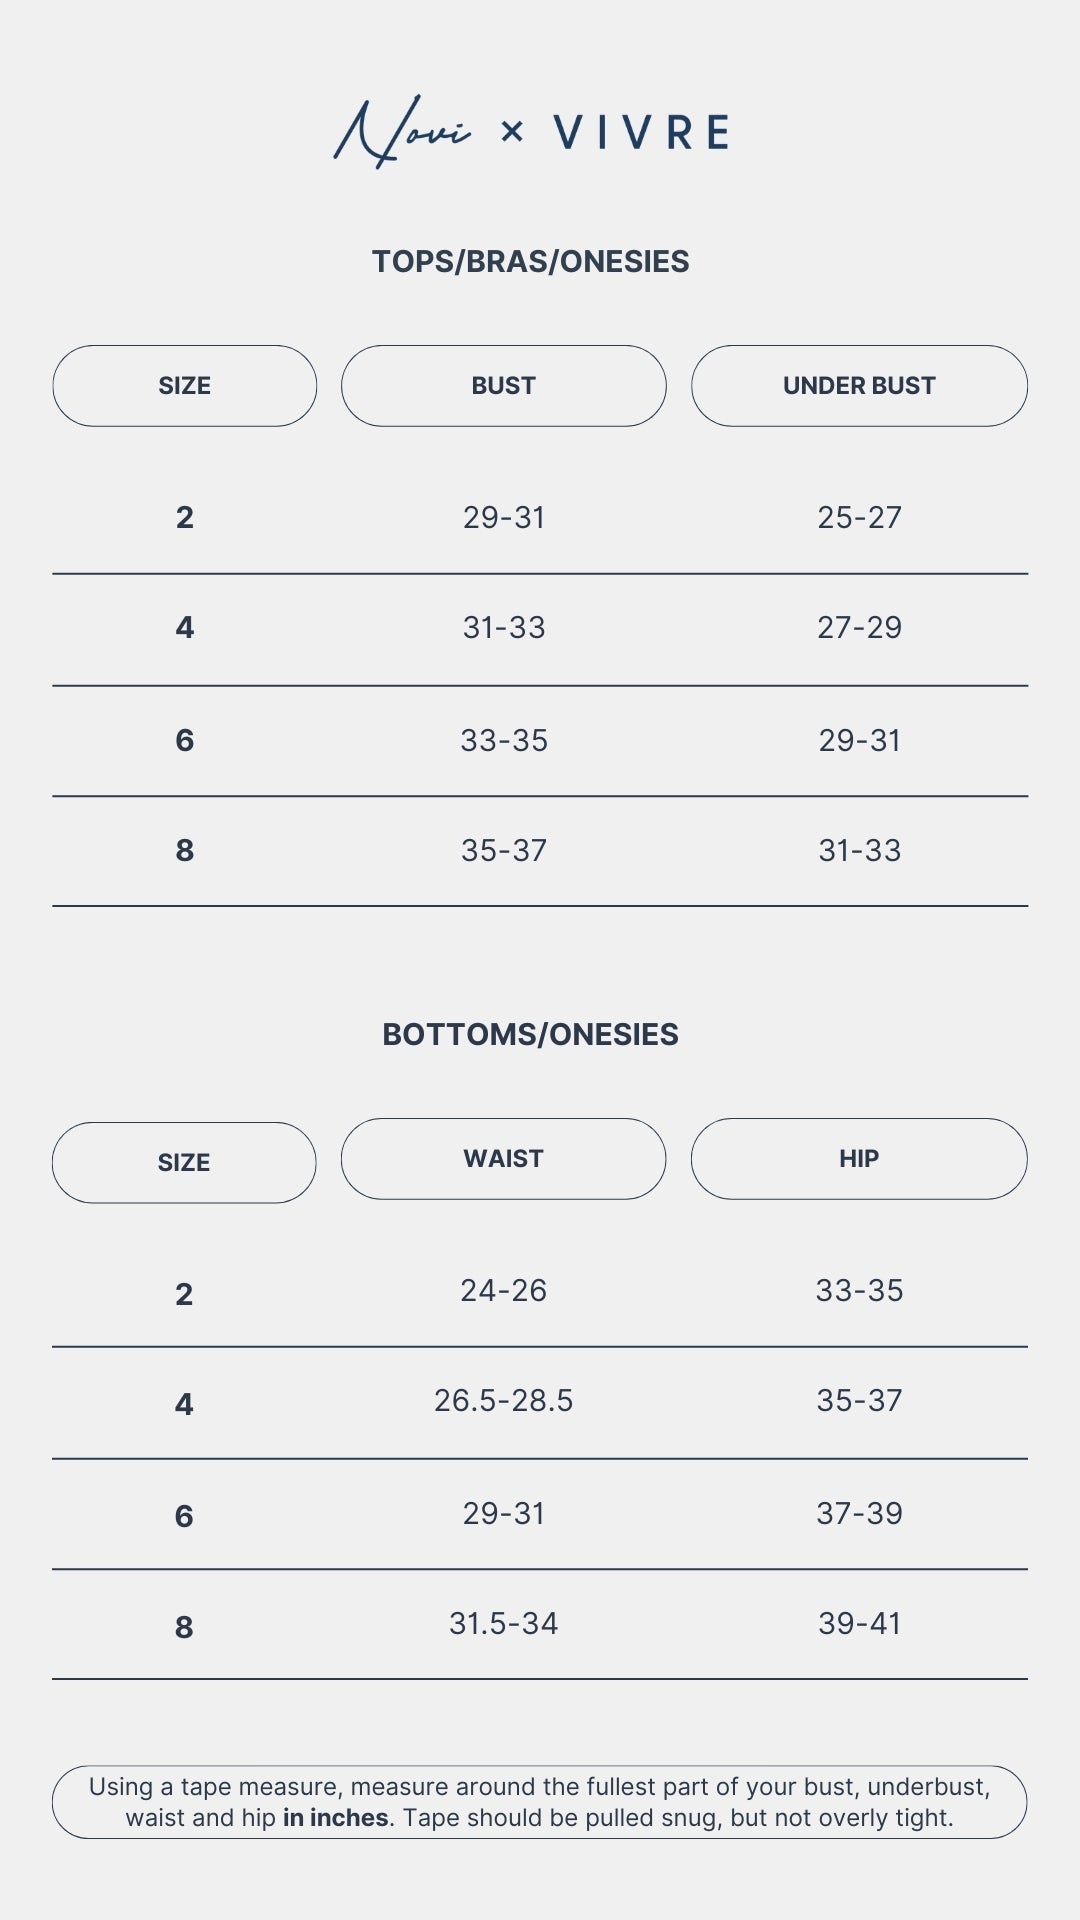Image resolution: width=1080 pixels, height=1920 pixels.
Task: Click the VIVRE wordmark logo
Action: [641, 133]
